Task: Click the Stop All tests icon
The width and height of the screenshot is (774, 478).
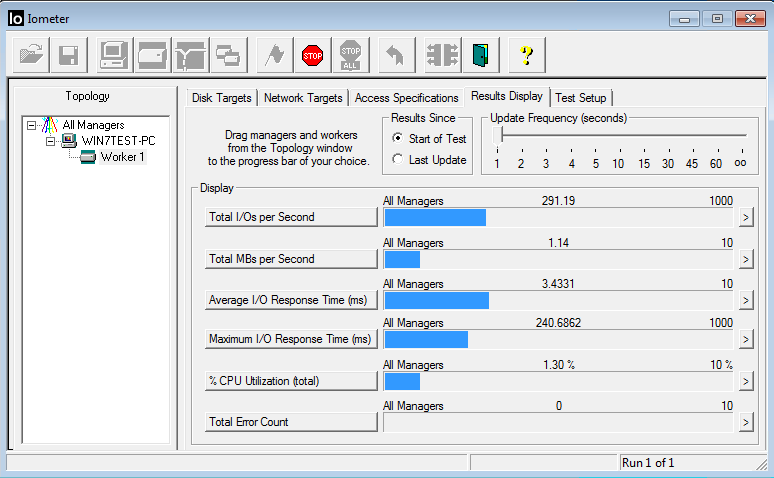Action: [x=350, y=55]
